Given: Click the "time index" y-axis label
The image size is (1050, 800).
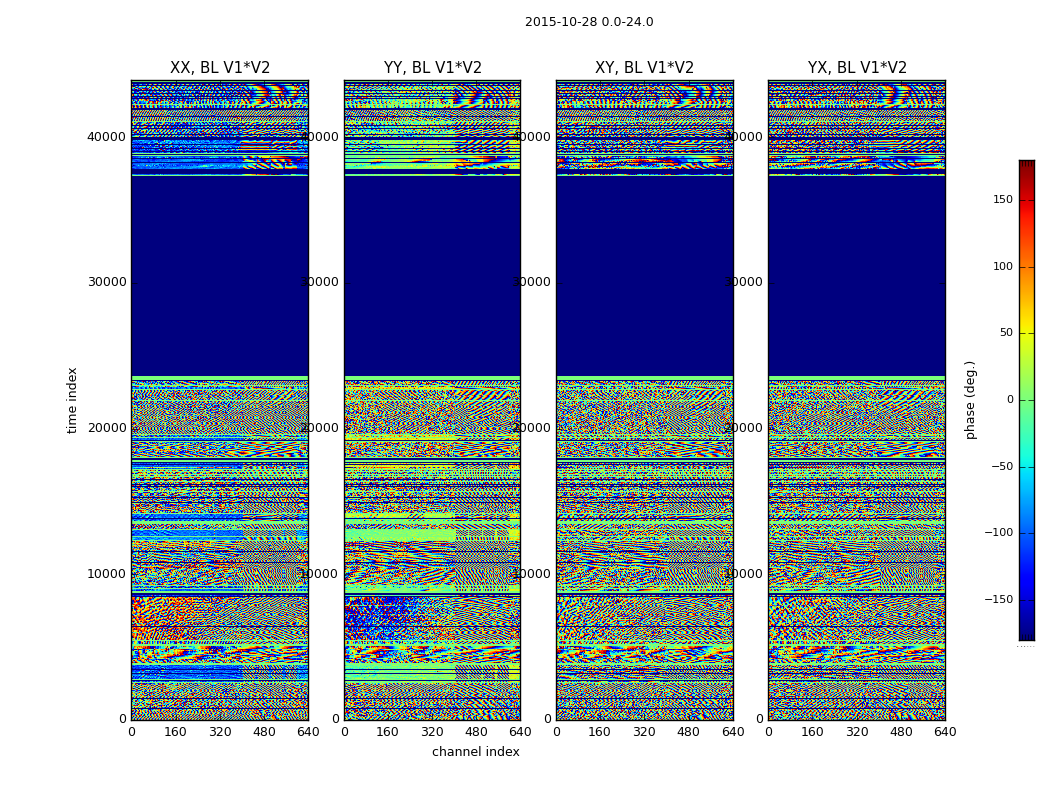Looking at the screenshot, I should (72, 400).
